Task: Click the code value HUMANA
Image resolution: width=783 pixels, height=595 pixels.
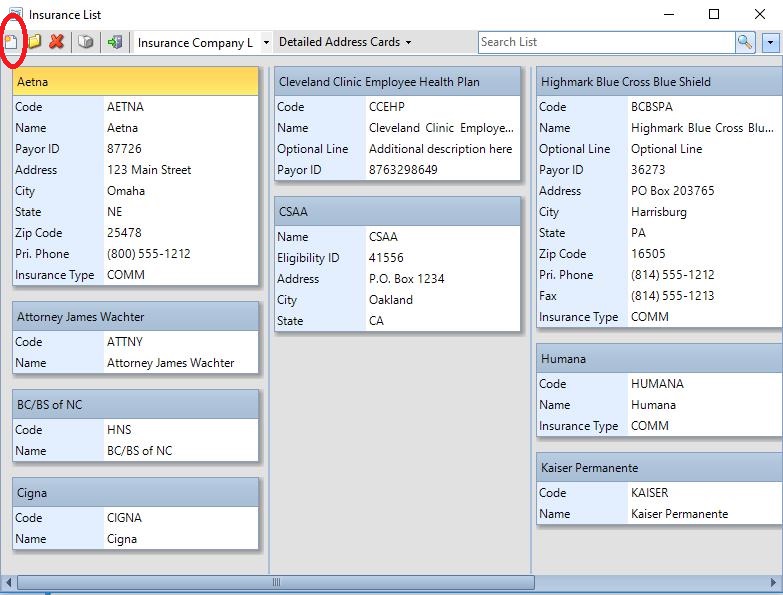Action: tap(657, 384)
